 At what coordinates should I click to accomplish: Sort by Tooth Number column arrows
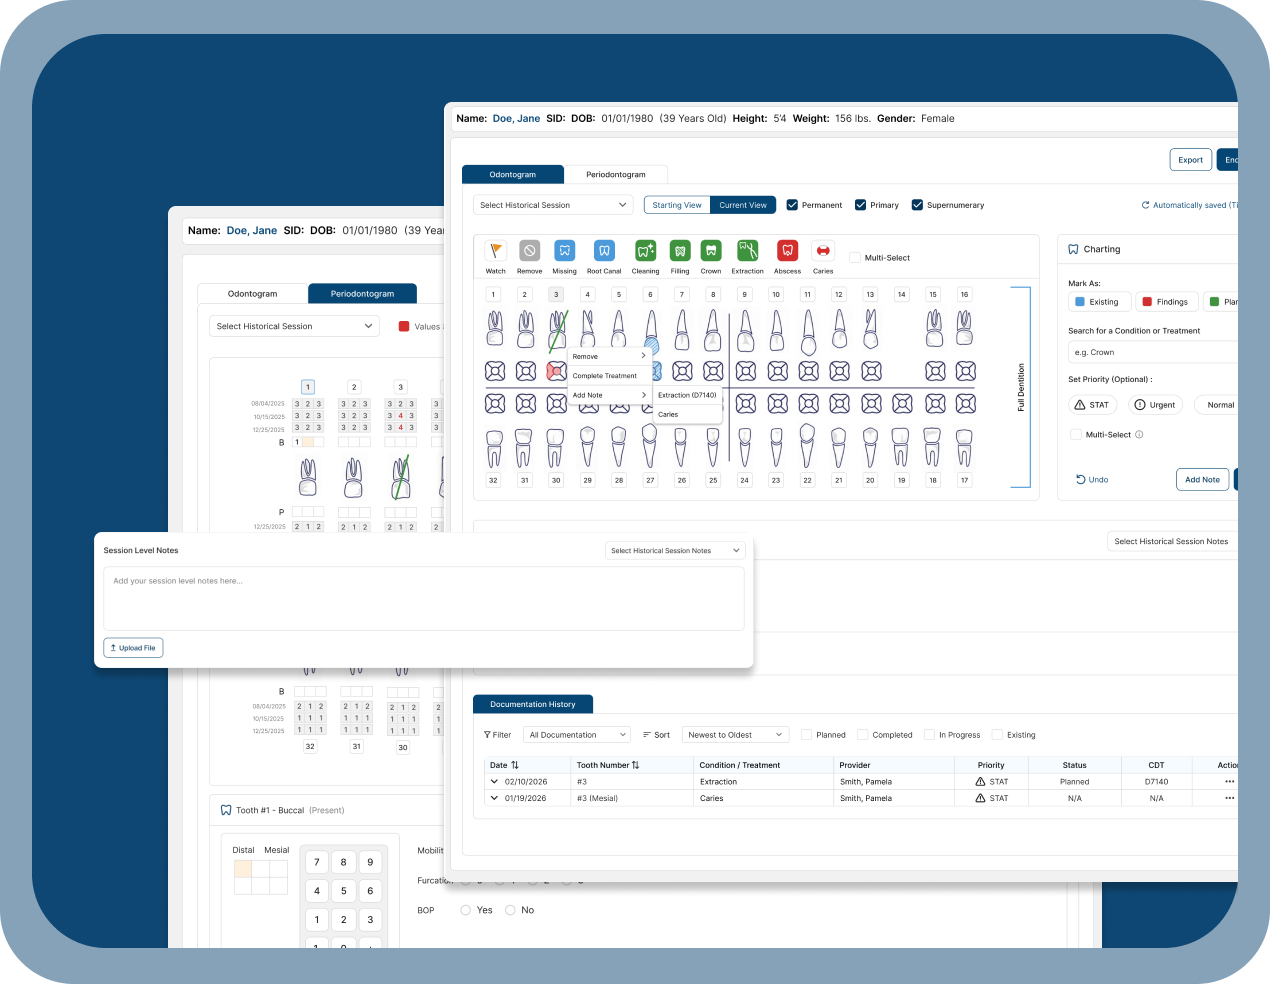click(x=635, y=765)
